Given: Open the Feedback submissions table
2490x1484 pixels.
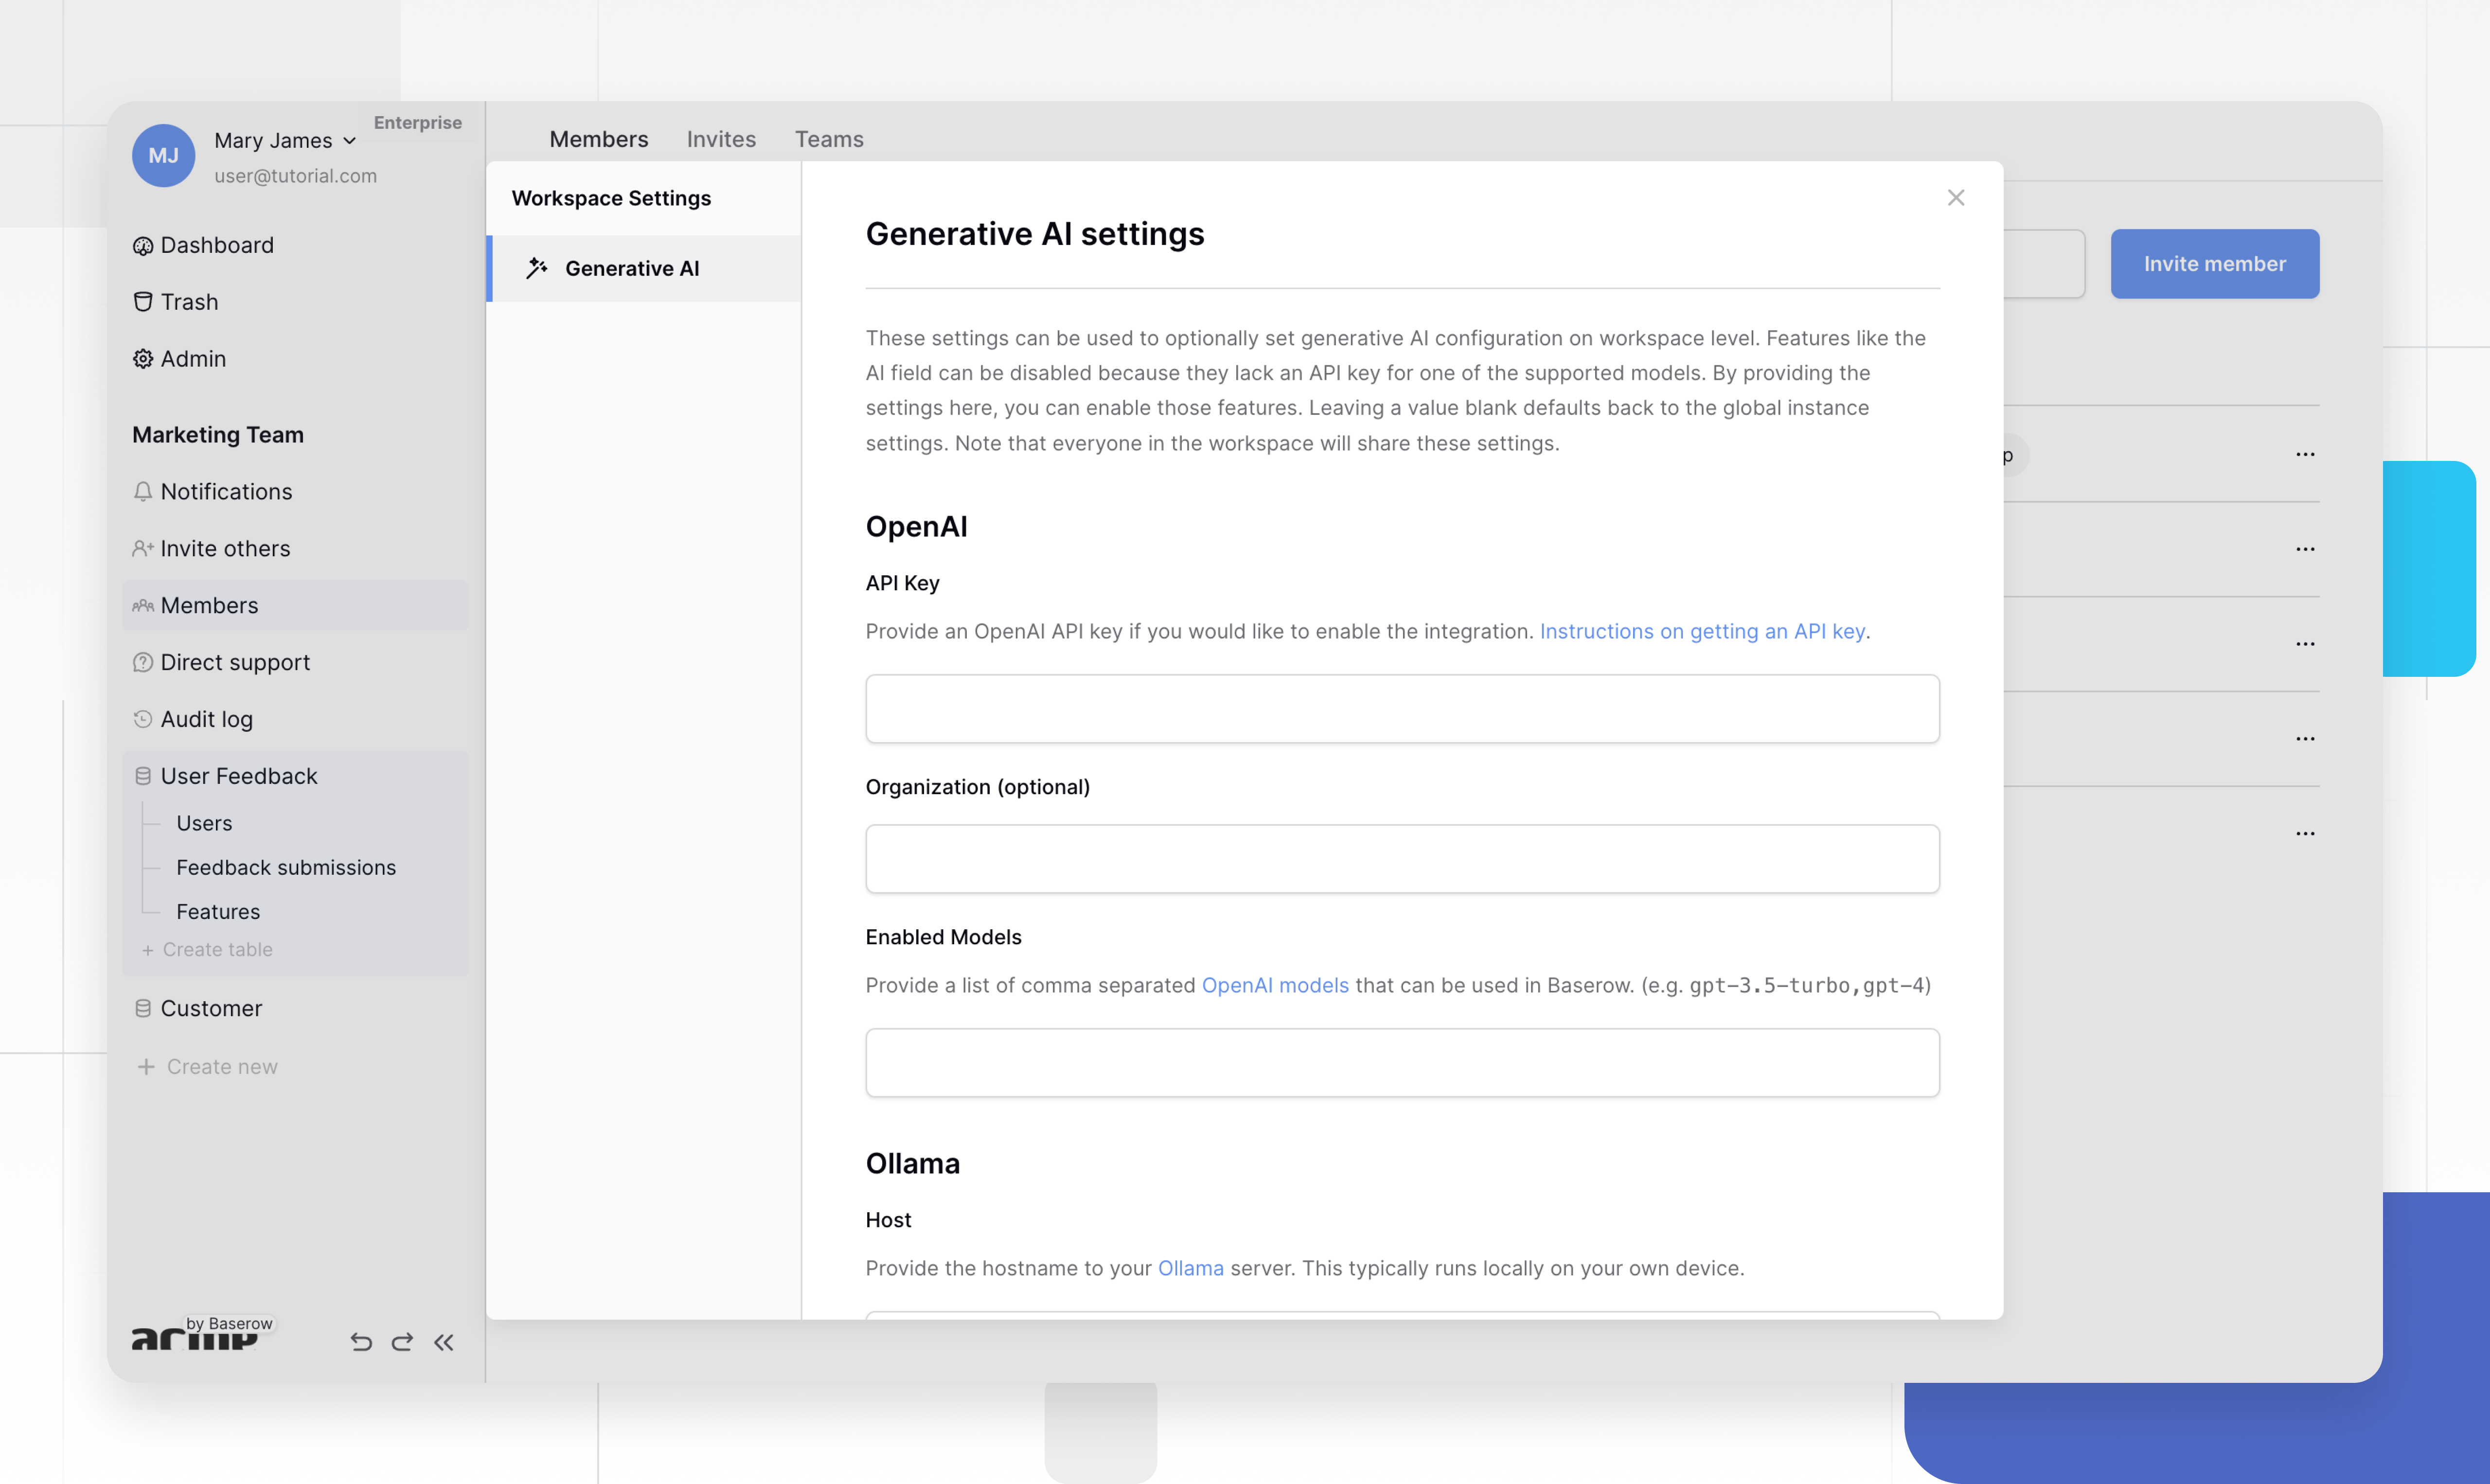Looking at the screenshot, I should tap(286, 868).
